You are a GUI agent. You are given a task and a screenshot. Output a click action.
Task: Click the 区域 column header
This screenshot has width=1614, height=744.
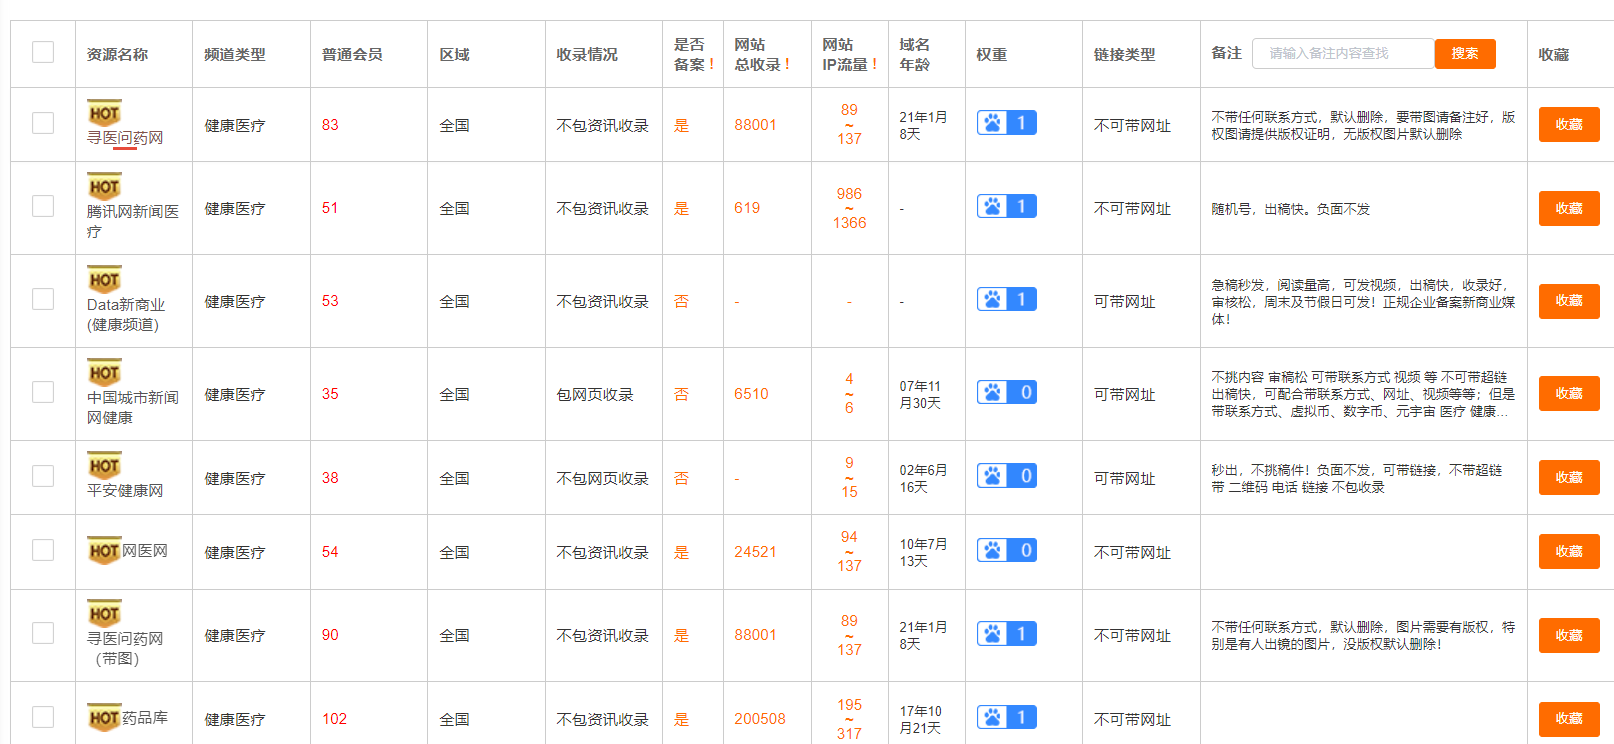pos(454,54)
